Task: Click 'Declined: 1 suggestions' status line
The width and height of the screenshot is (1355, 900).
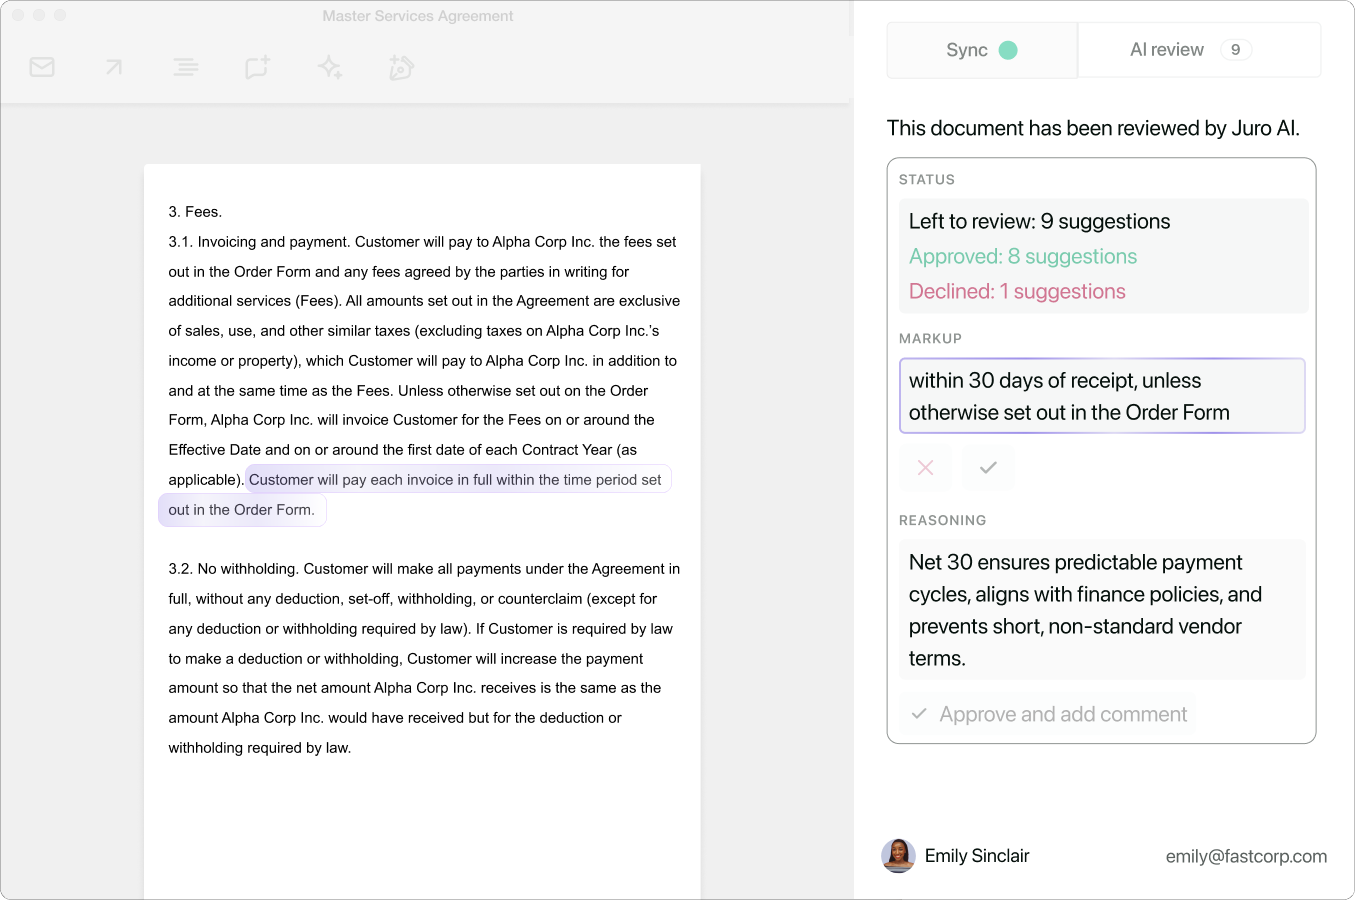Action: pos(1016,291)
